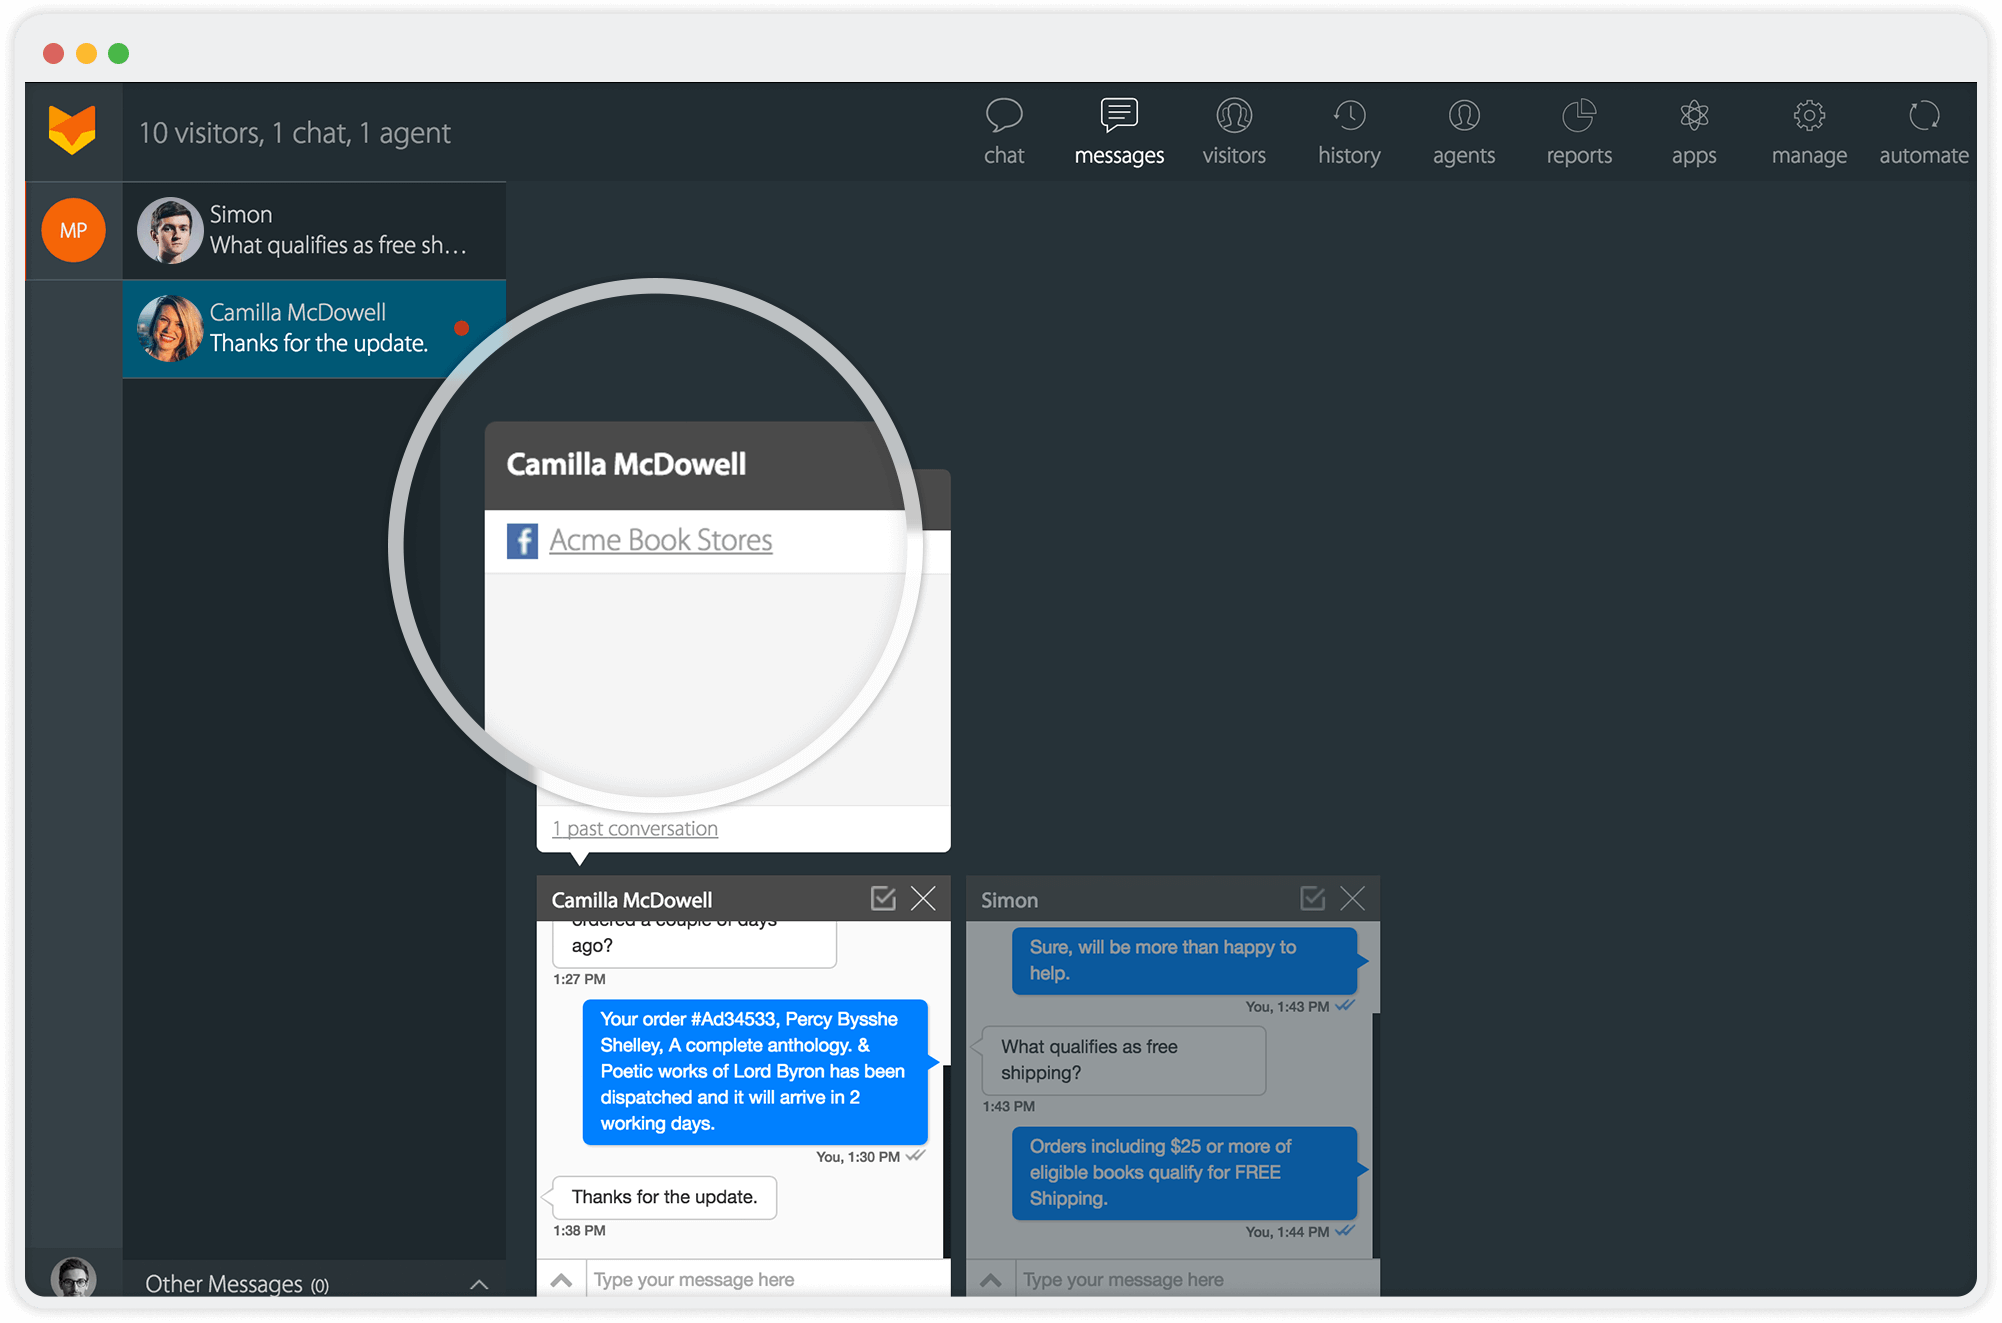This screenshot has height=1323, width=2002.
Task: Click the Camilla McDowell chat window title
Action: point(632,900)
